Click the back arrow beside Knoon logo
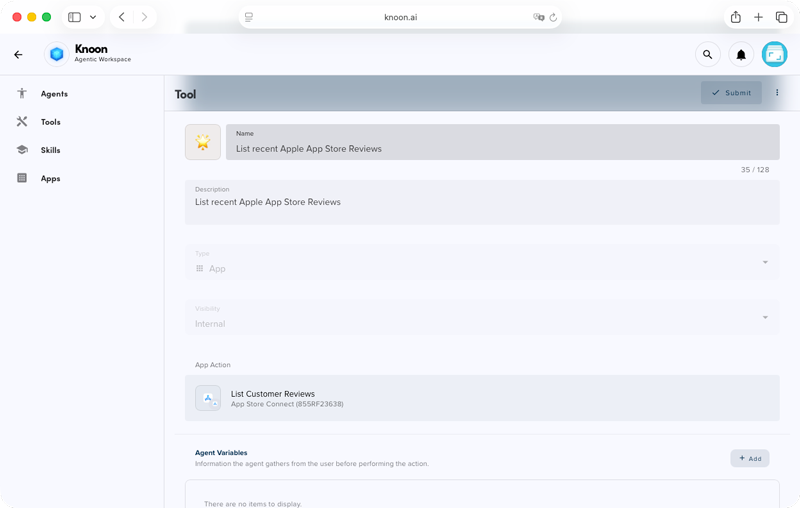800x508 pixels. click(18, 55)
